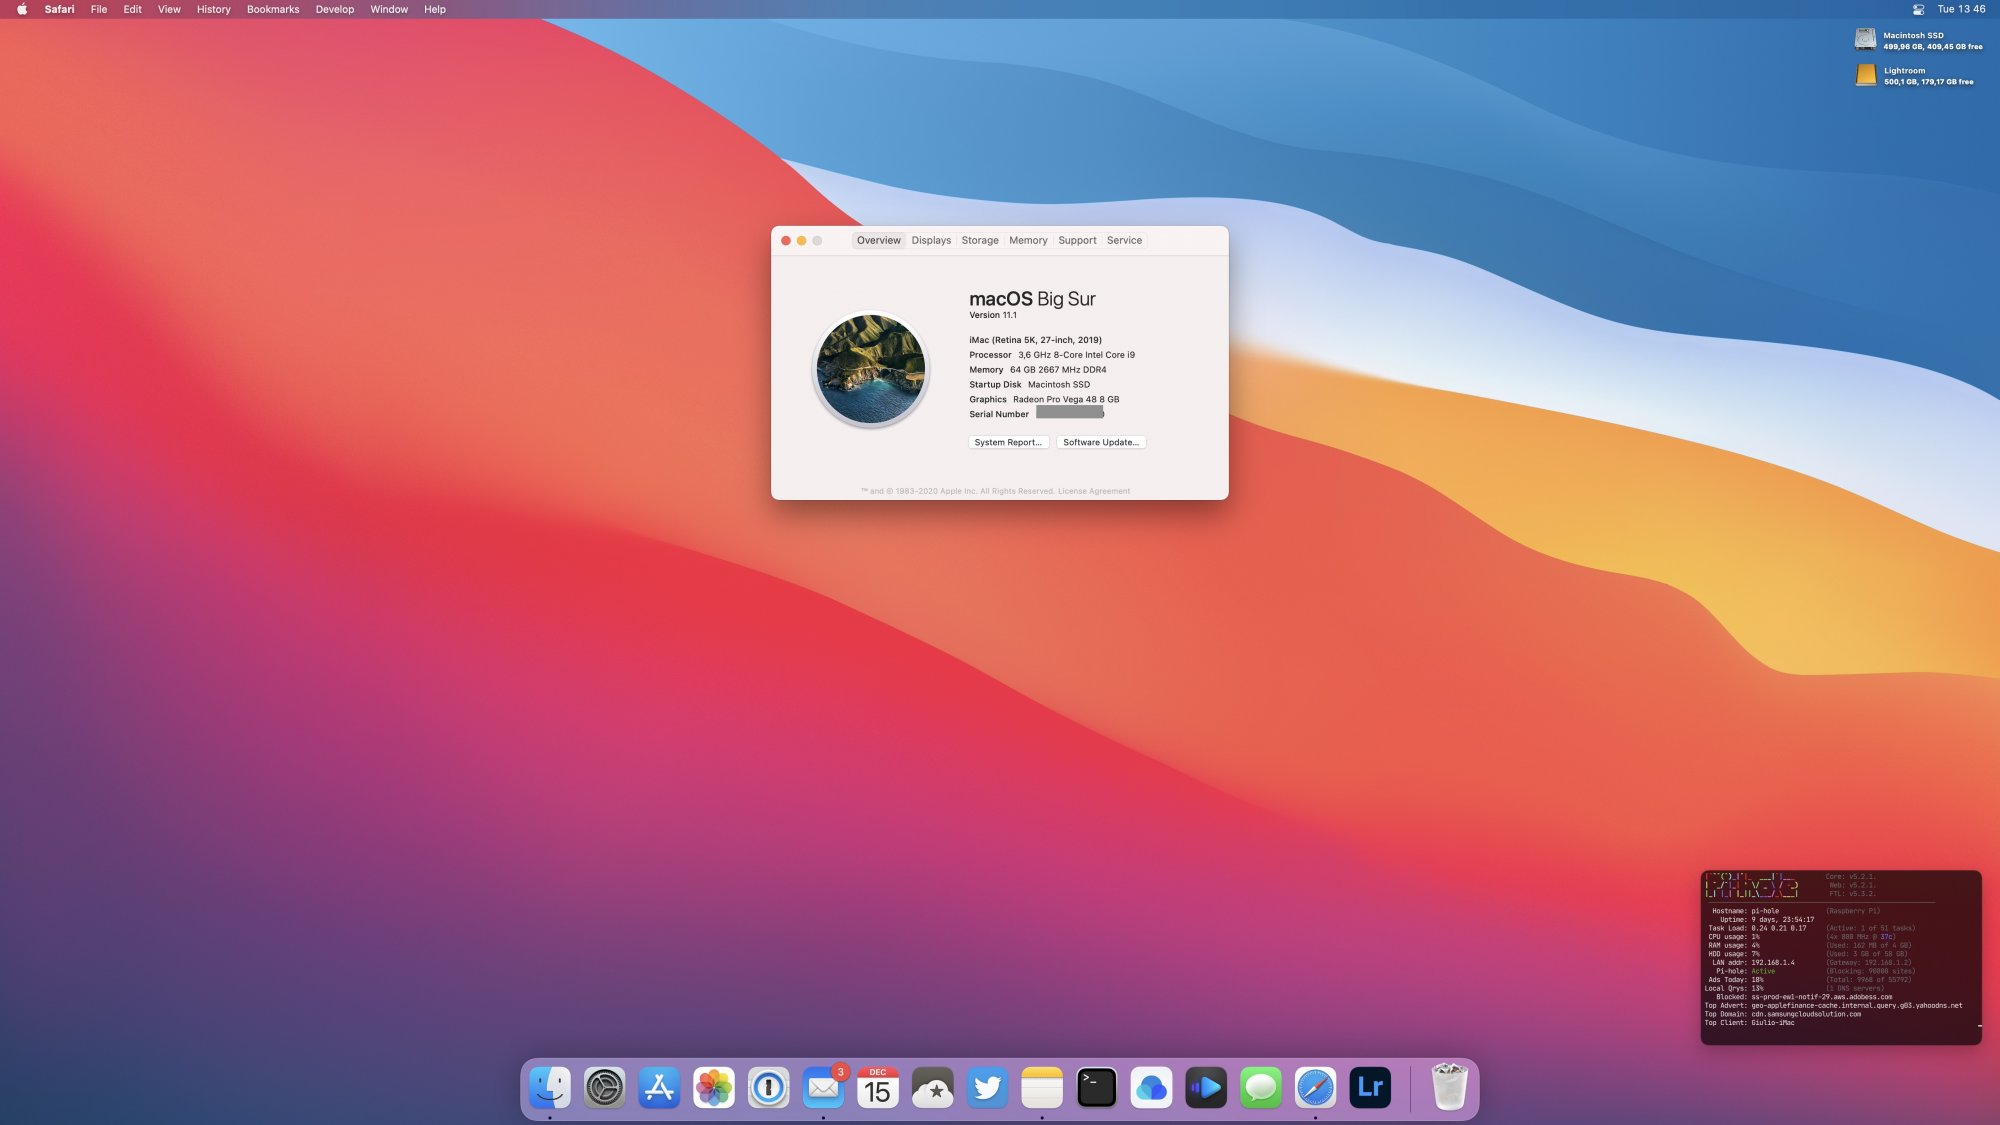Click 'Radeon Pro Vega 48 8 GB' text
This screenshot has width=2000, height=1125.
(x=1066, y=399)
